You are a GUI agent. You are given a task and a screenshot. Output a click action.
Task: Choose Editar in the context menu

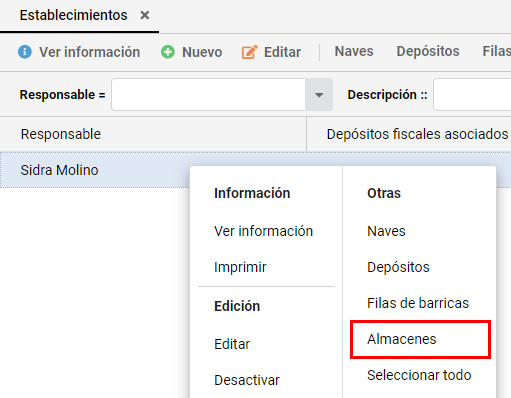232,344
